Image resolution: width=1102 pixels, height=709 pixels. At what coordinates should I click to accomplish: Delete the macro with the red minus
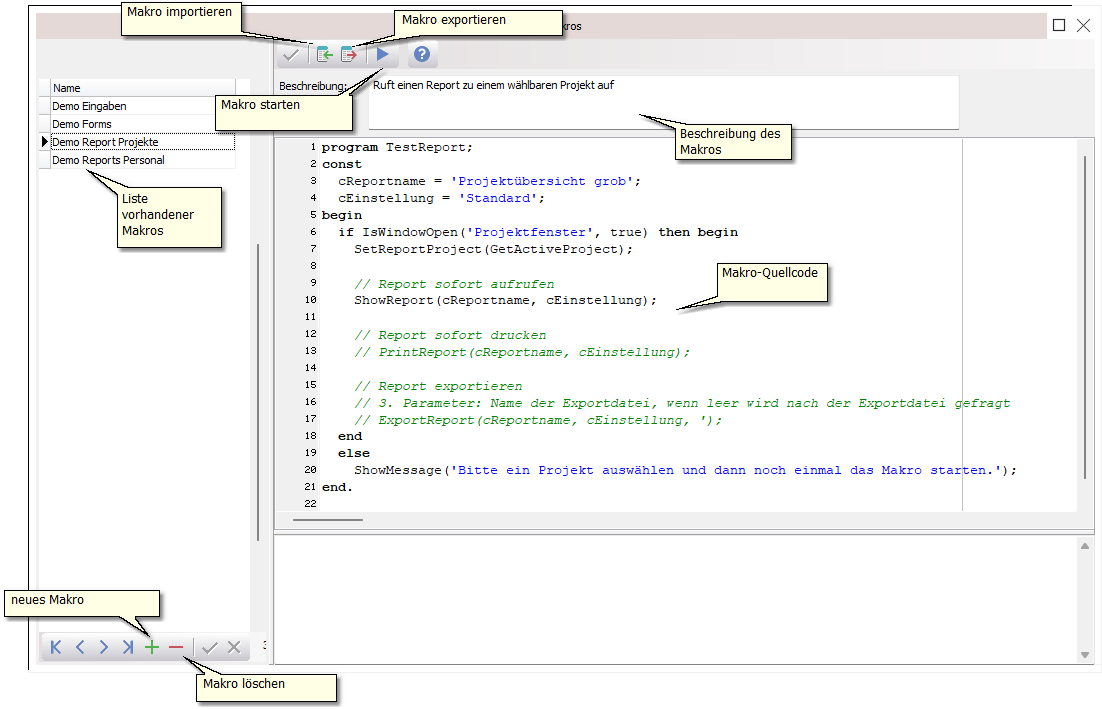pos(176,648)
